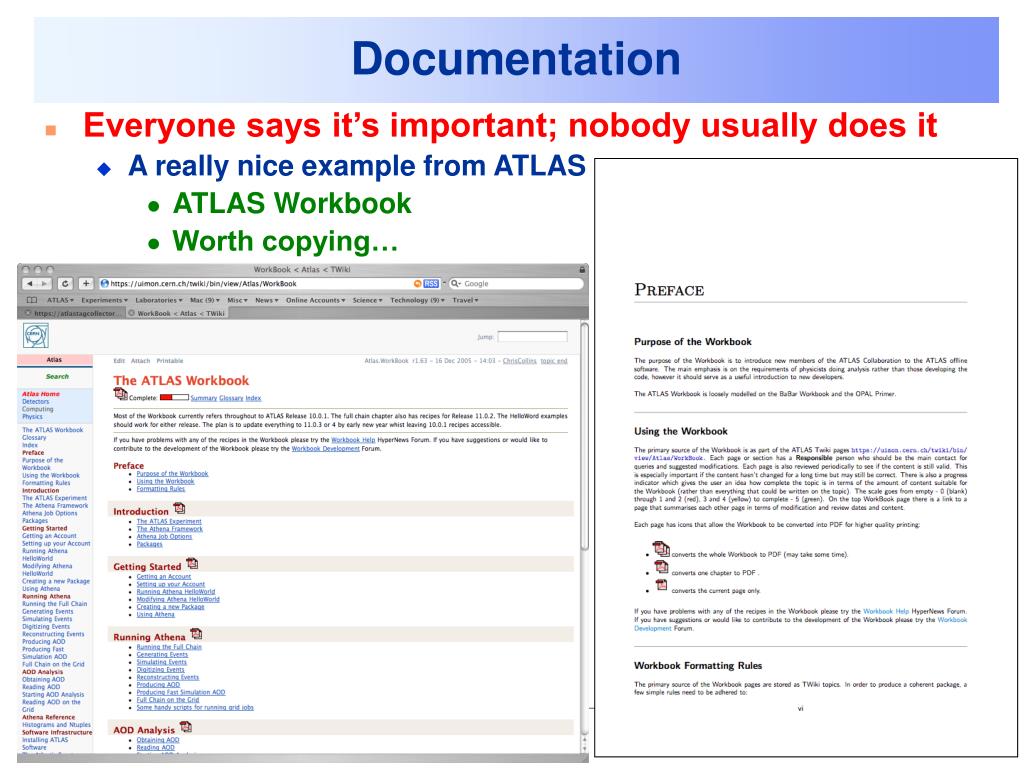Select 'Atlas Home' in the sidebar

click(40, 394)
